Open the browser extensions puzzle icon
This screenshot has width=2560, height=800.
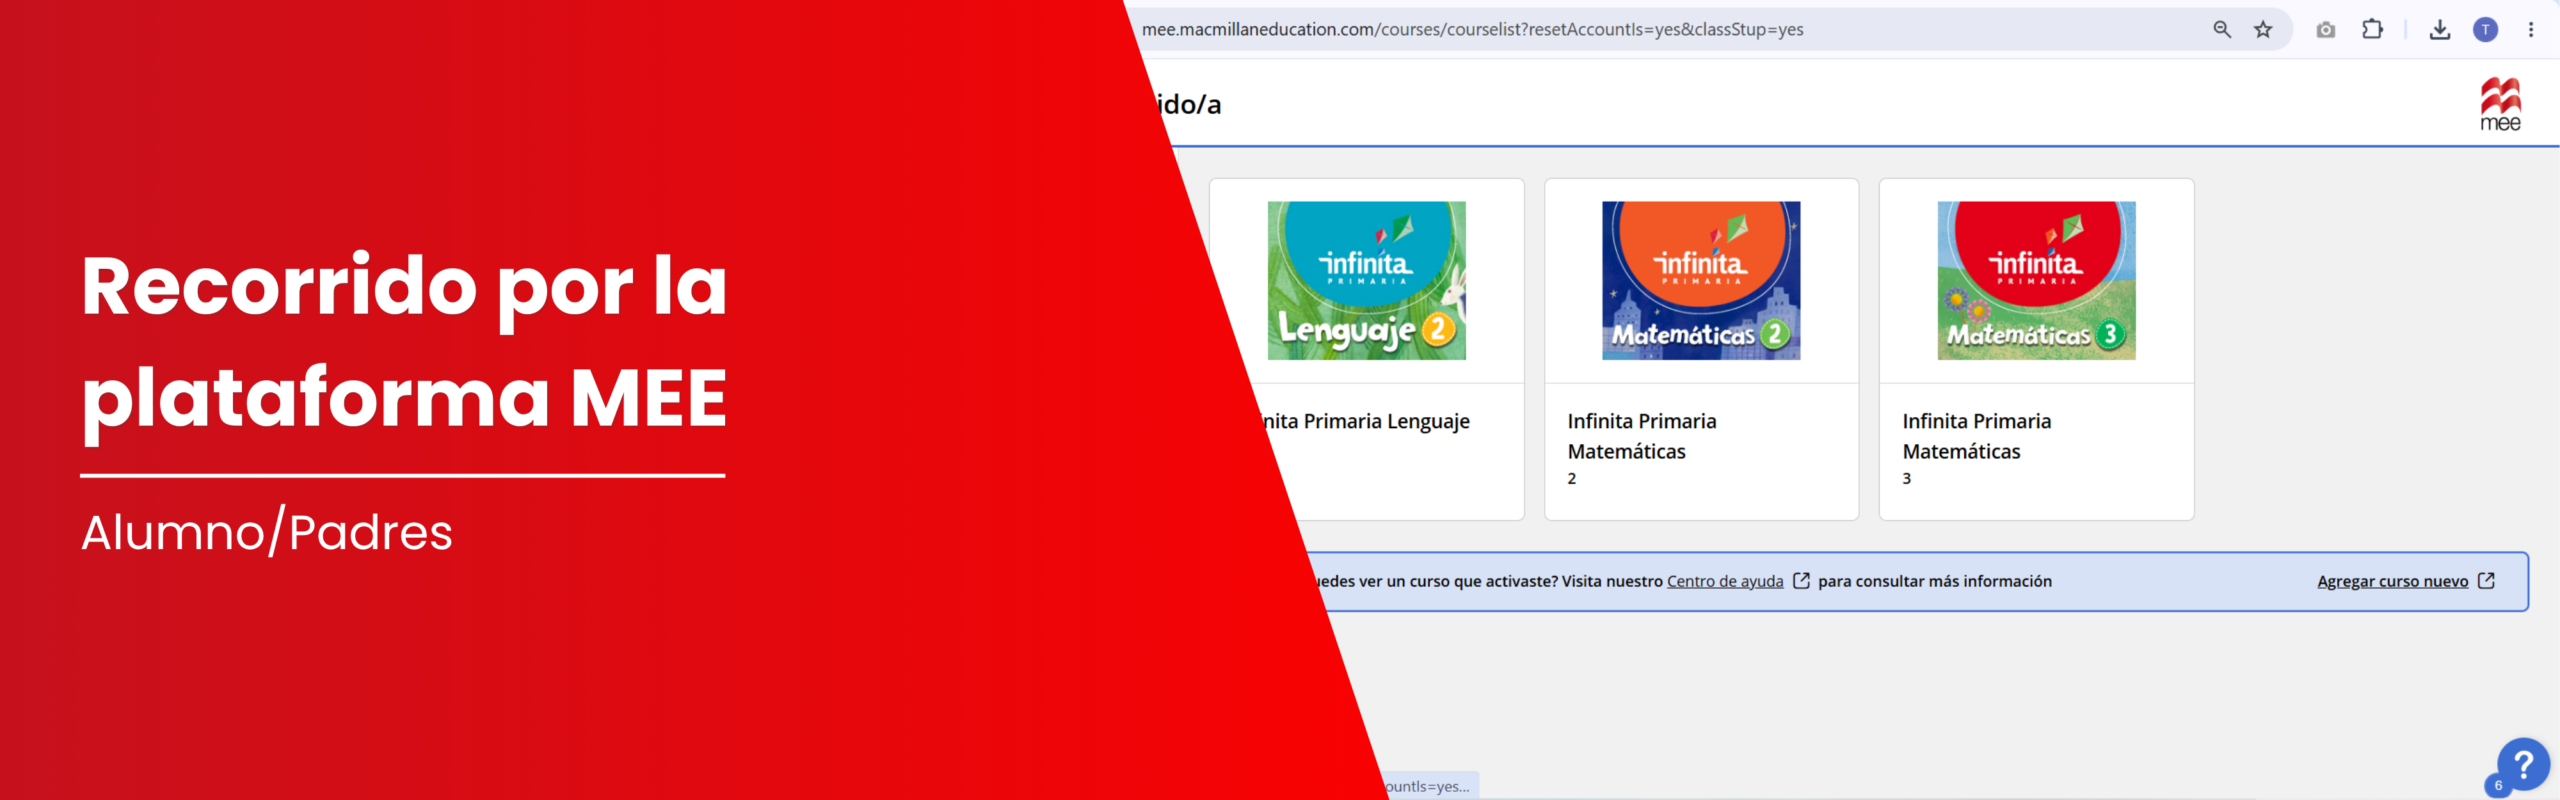(x=2372, y=30)
